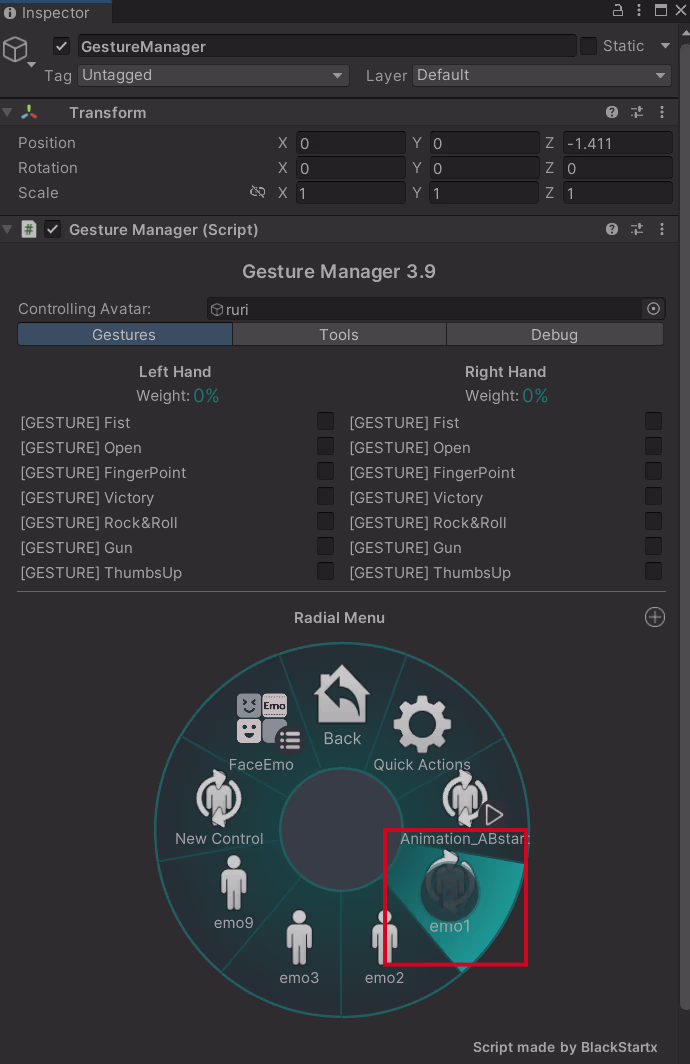Open the Inspector panel options menu
This screenshot has height=1064, width=690.
pos(639,10)
